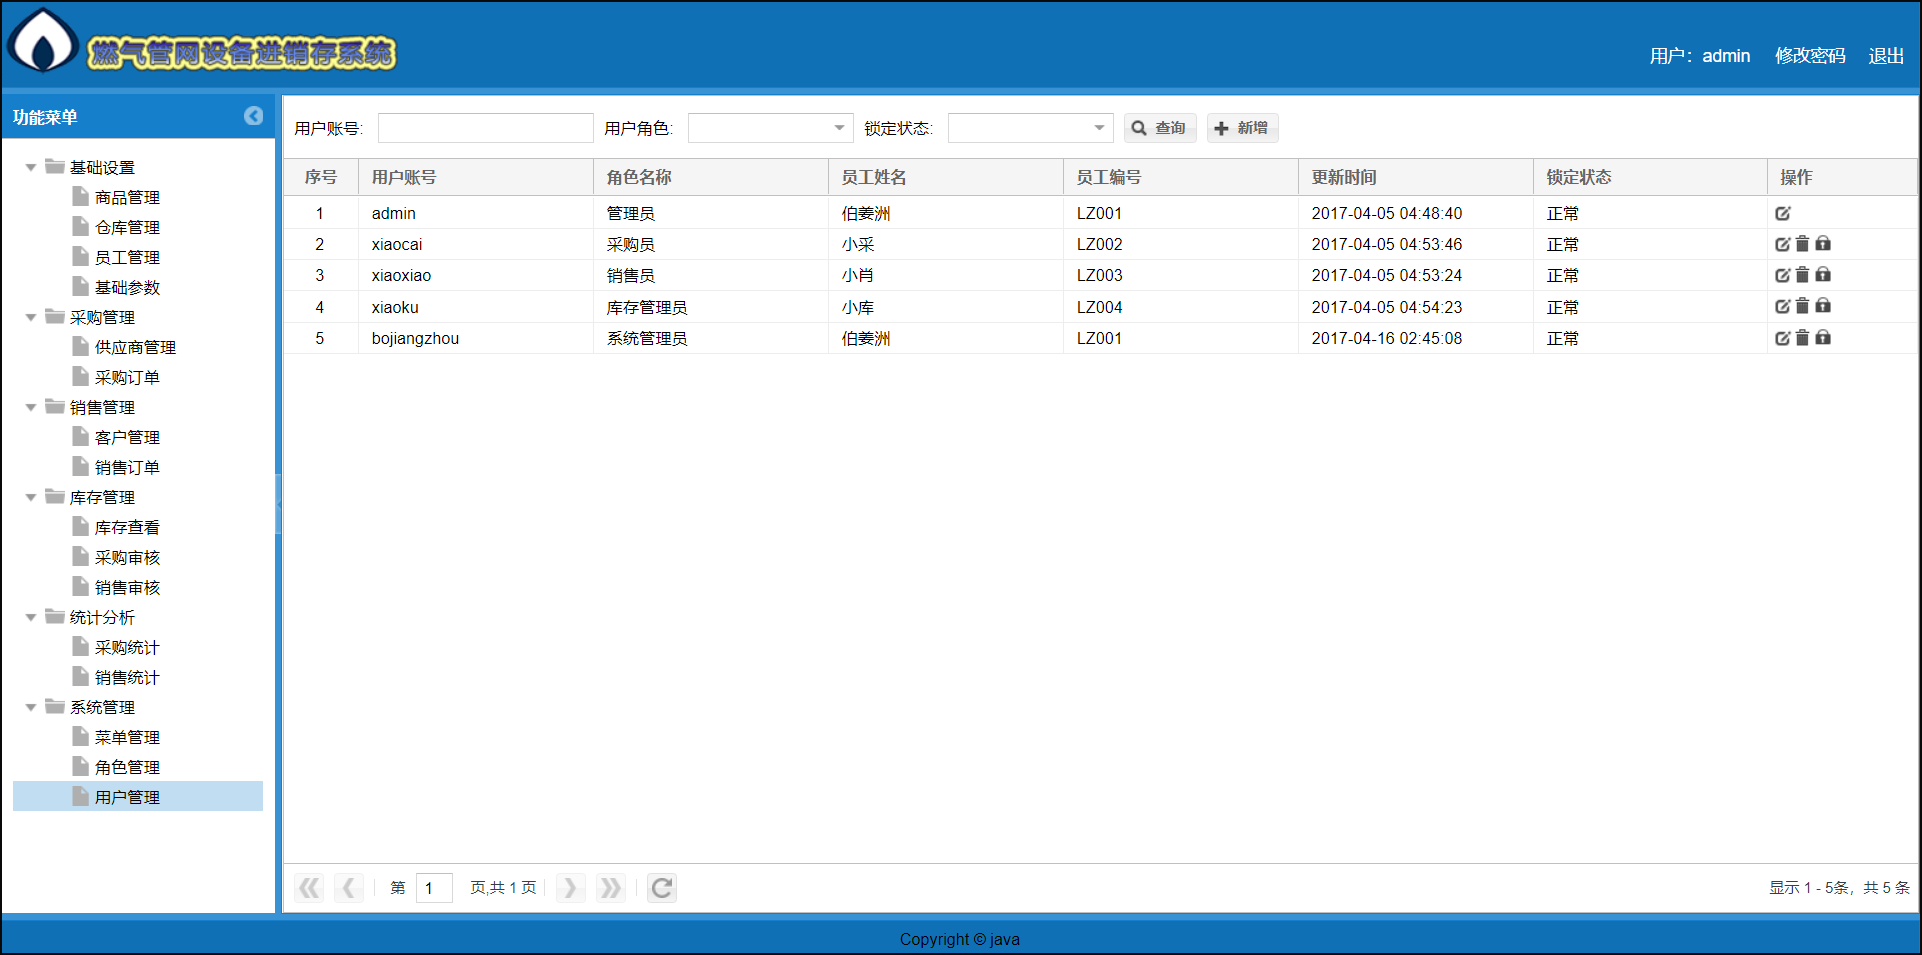
Task: Edit the bojiangzhou user
Action: coord(1783,338)
